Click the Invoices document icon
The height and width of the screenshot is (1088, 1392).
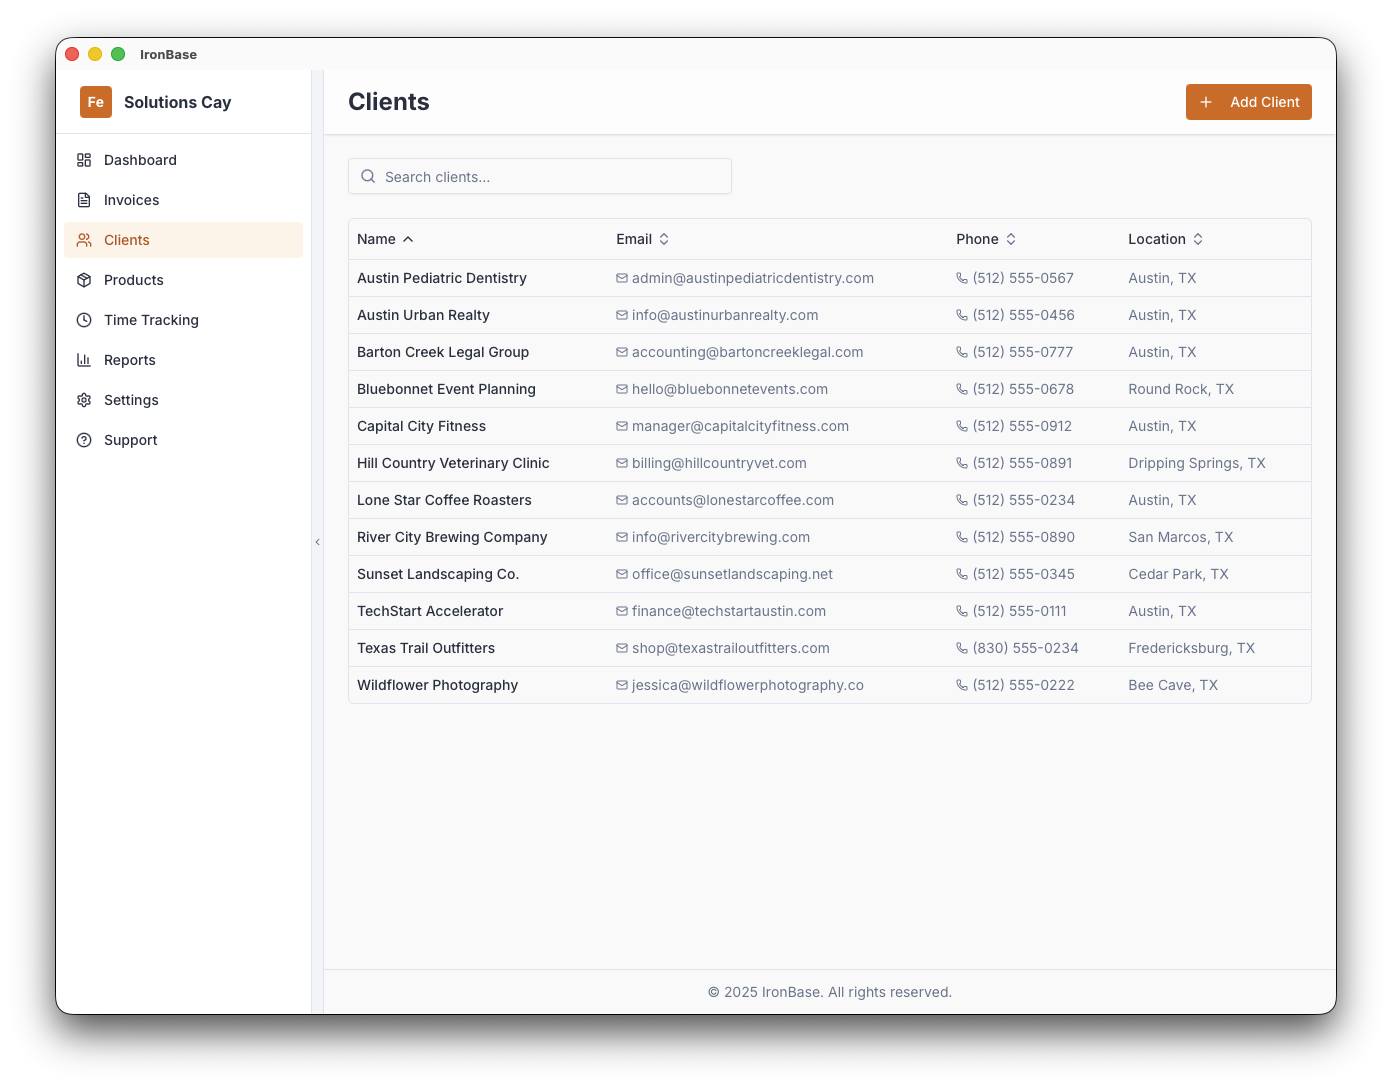tap(84, 200)
